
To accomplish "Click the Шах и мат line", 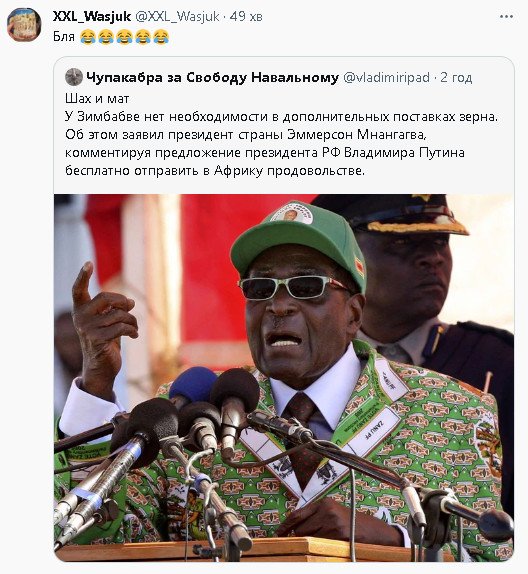I will 97,98.
